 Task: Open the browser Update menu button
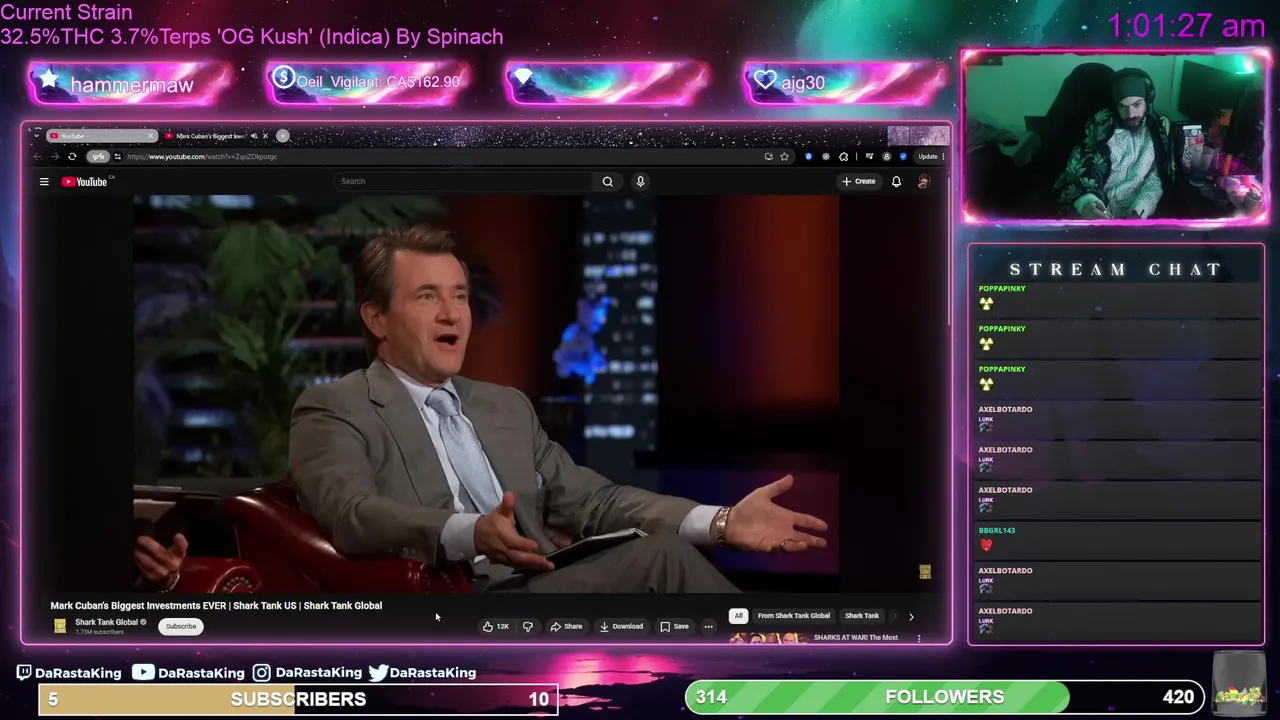tap(931, 156)
